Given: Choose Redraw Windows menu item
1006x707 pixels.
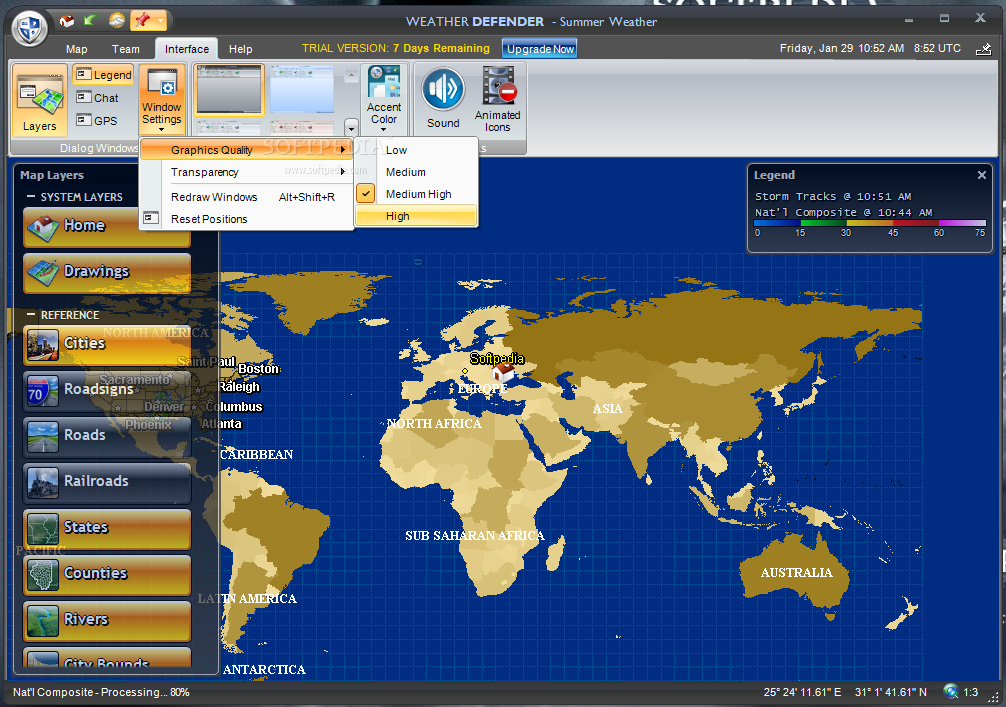Looking at the screenshot, I should click(x=246, y=197).
